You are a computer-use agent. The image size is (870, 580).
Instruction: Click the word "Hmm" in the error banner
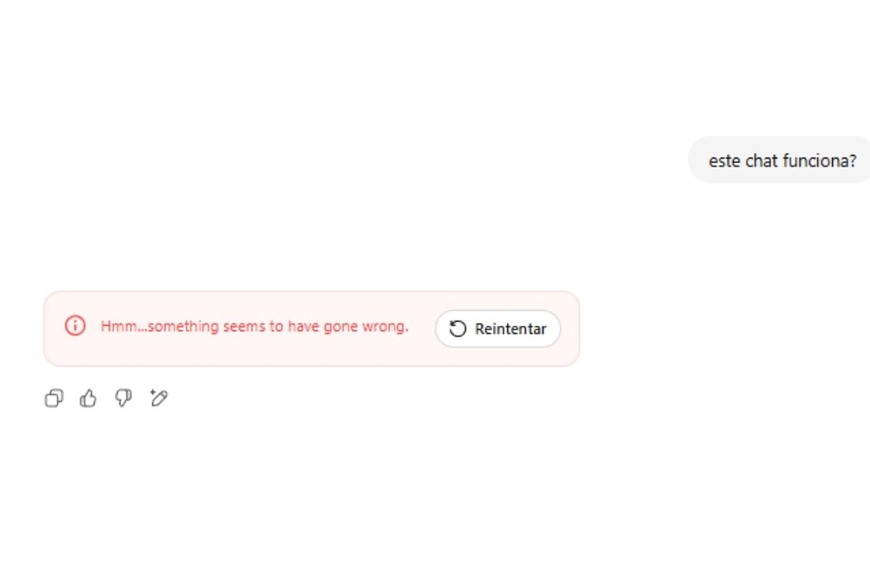click(x=117, y=326)
